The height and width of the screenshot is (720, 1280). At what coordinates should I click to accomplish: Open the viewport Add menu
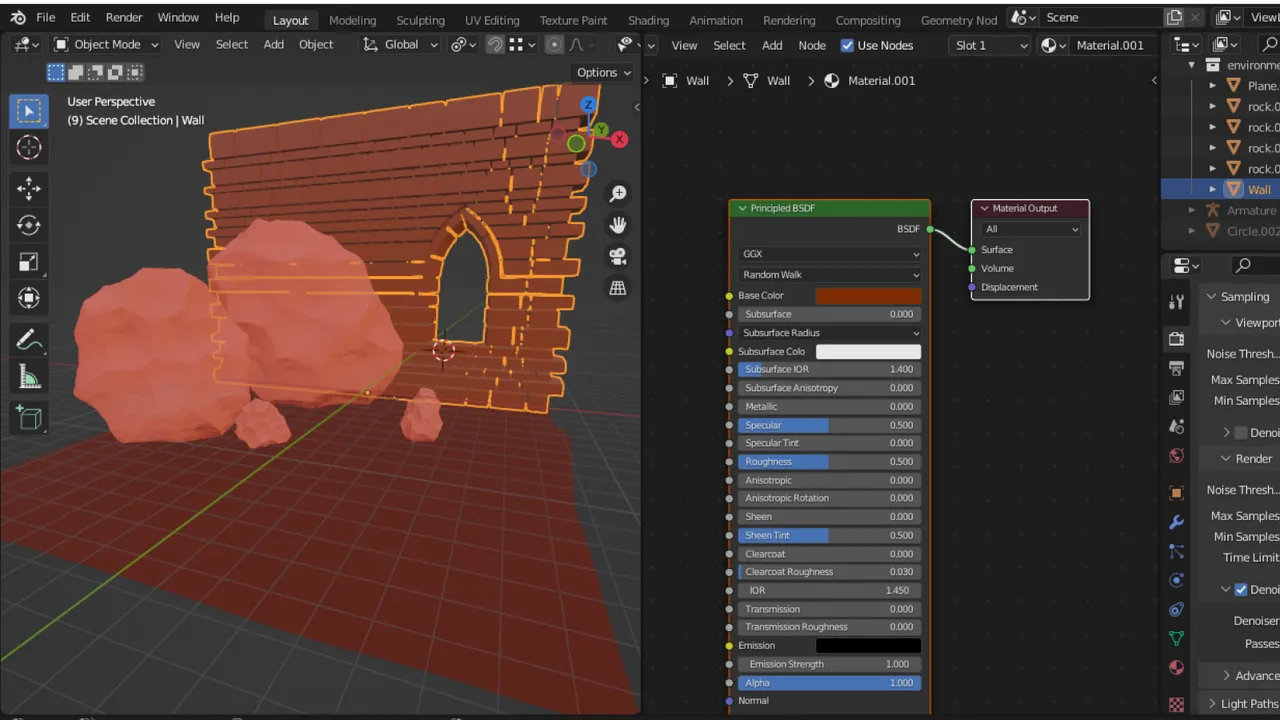pos(273,45)
